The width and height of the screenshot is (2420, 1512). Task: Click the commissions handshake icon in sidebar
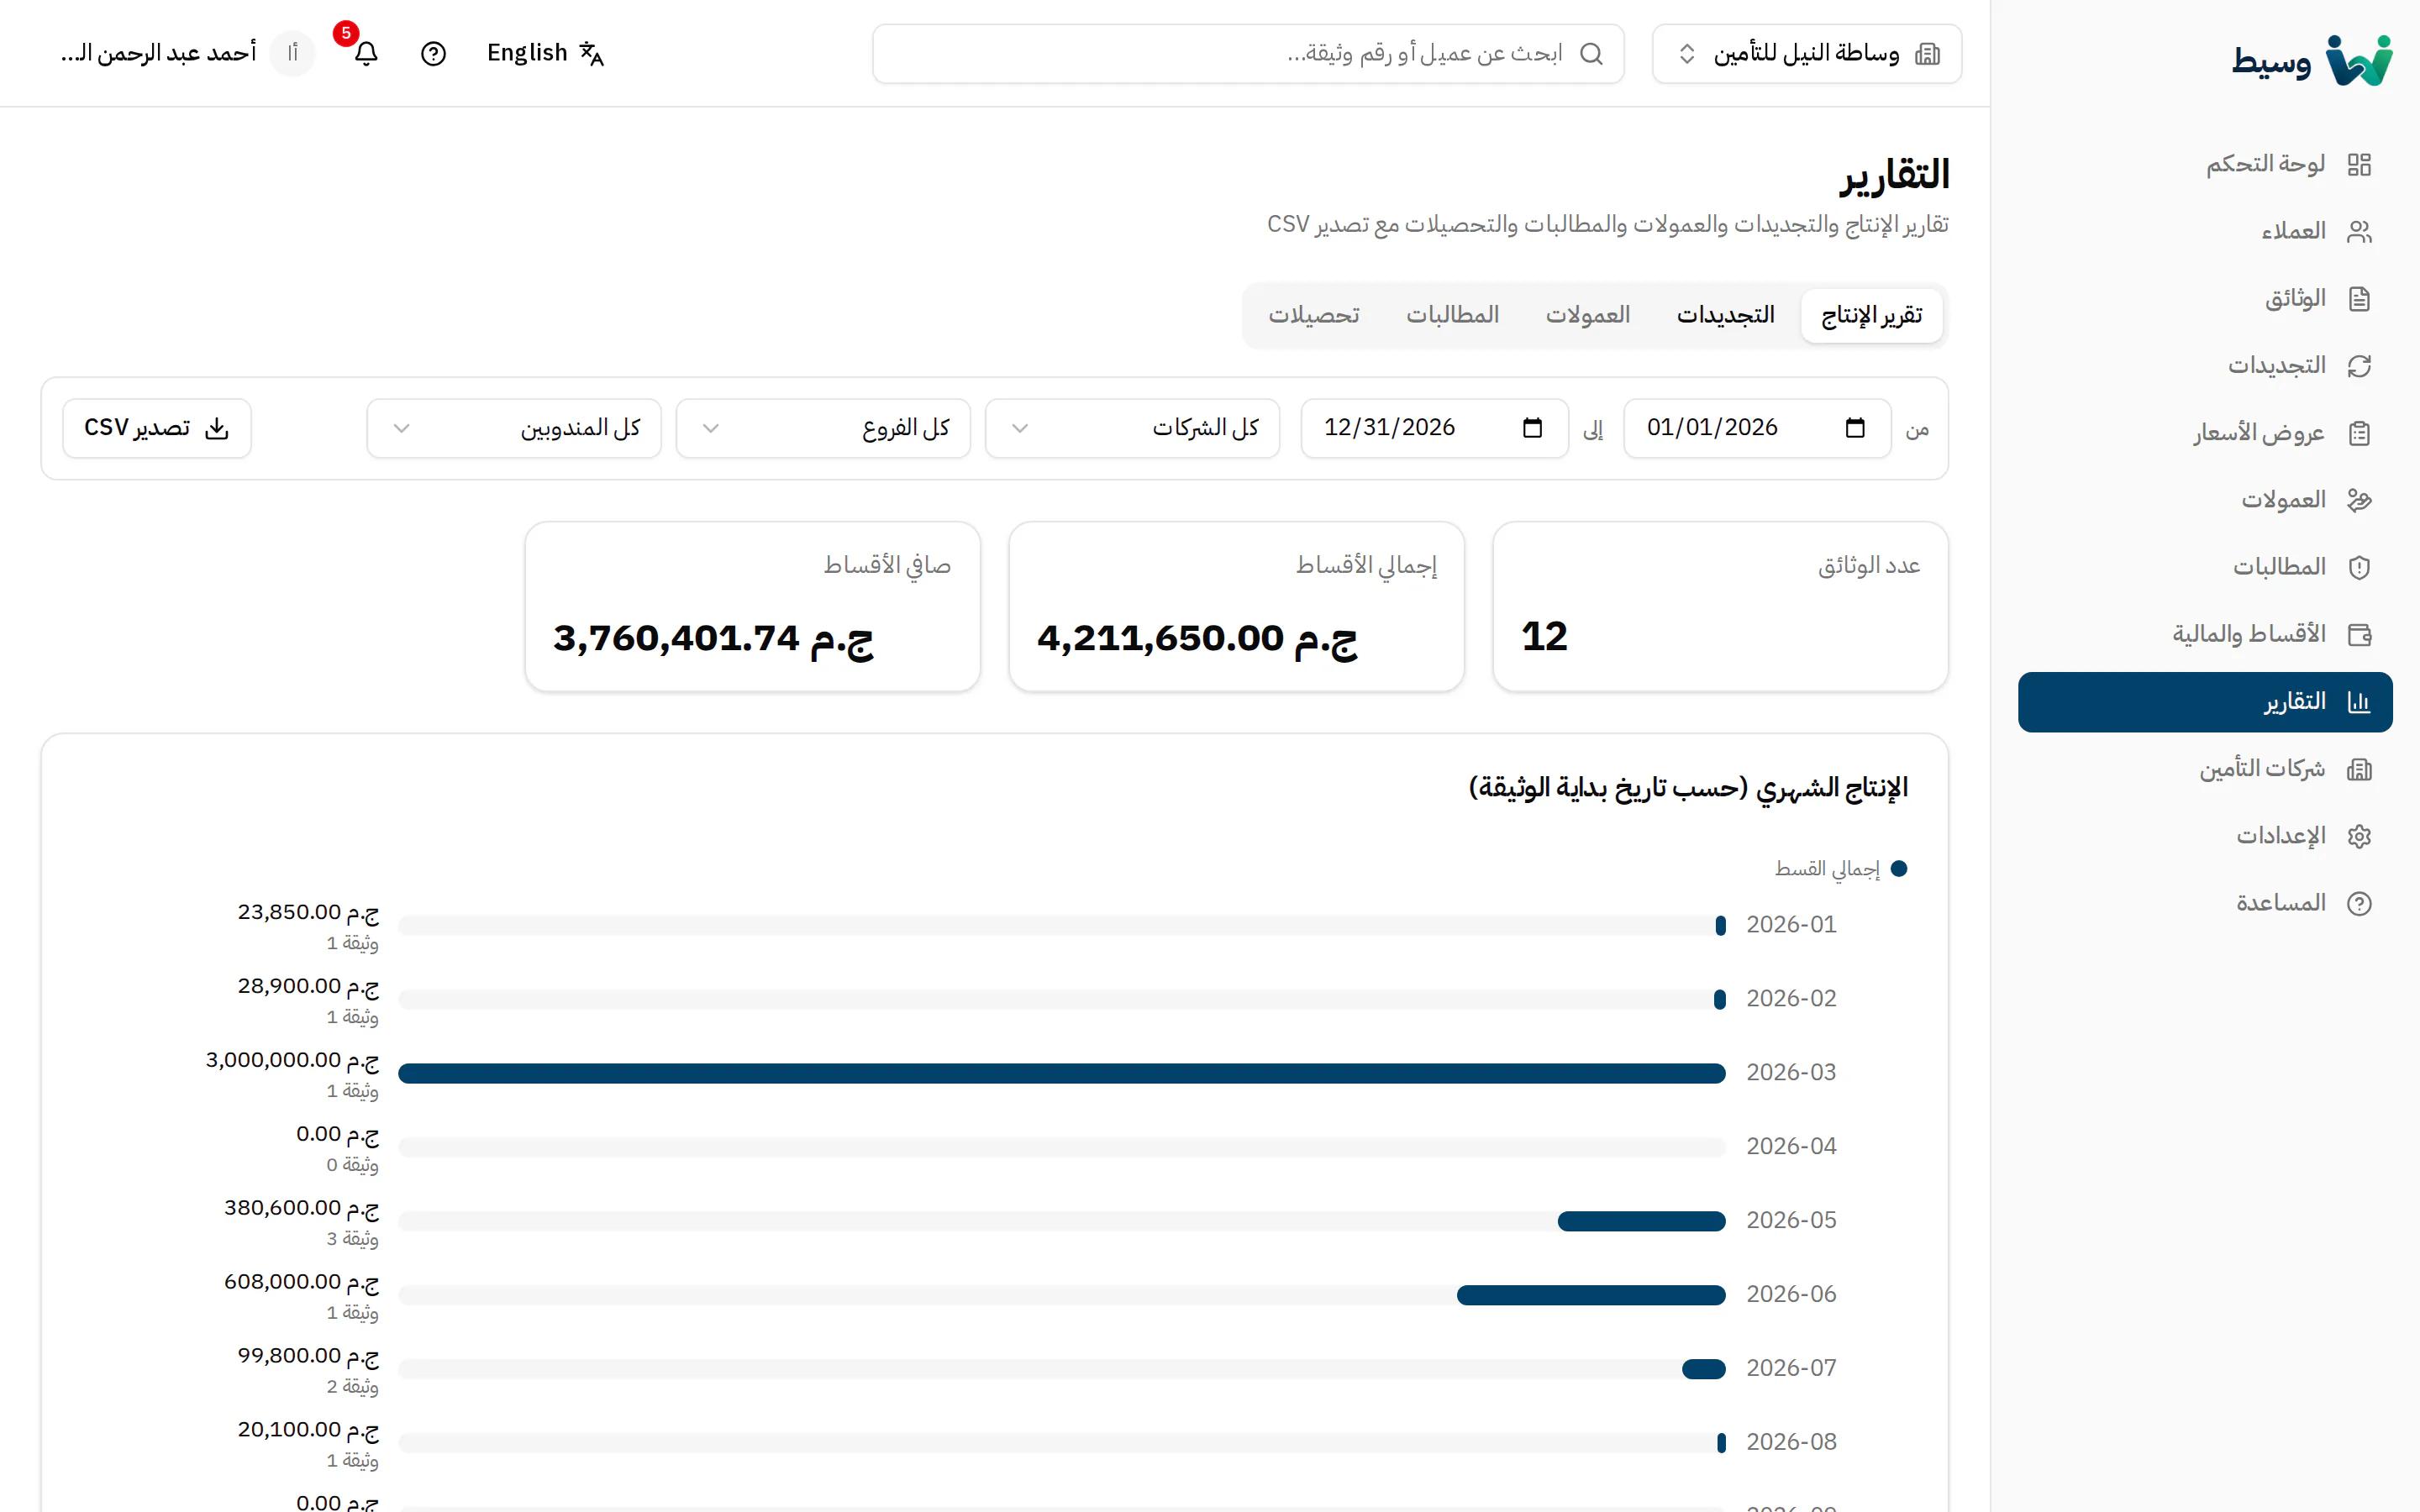2359,500
